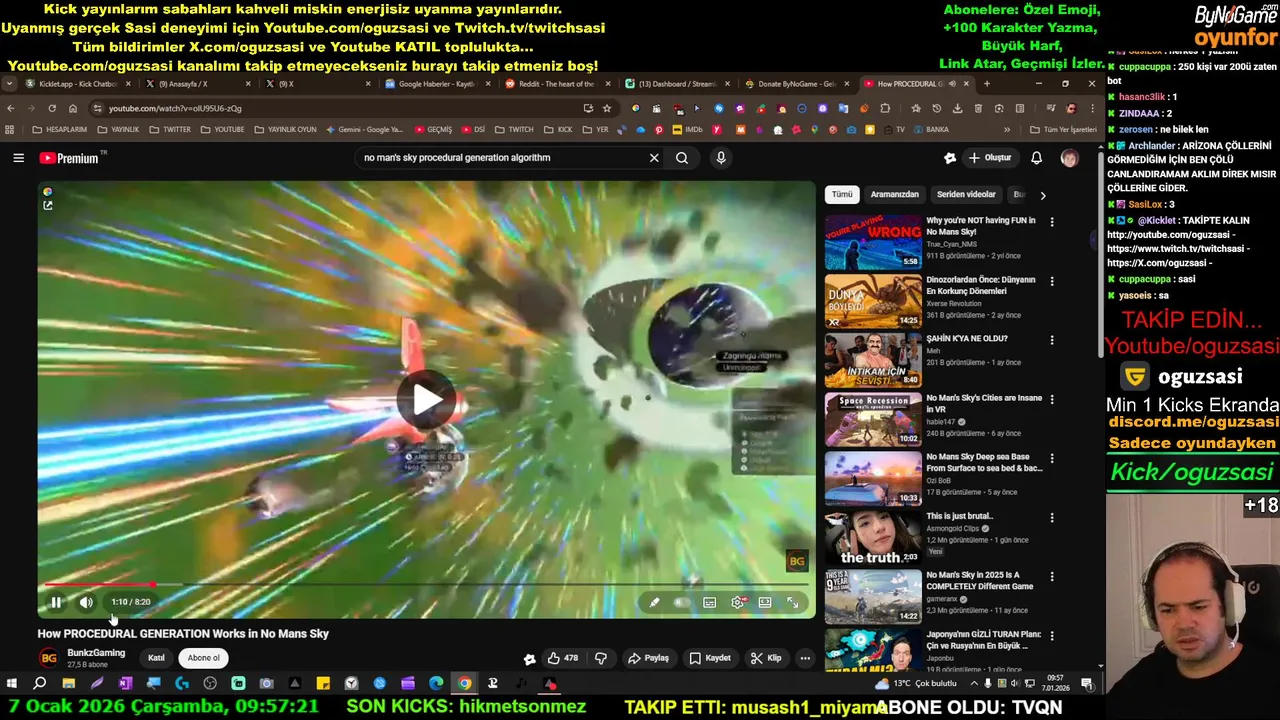
Task: Open the player settings gear
Action: [738, 602]
